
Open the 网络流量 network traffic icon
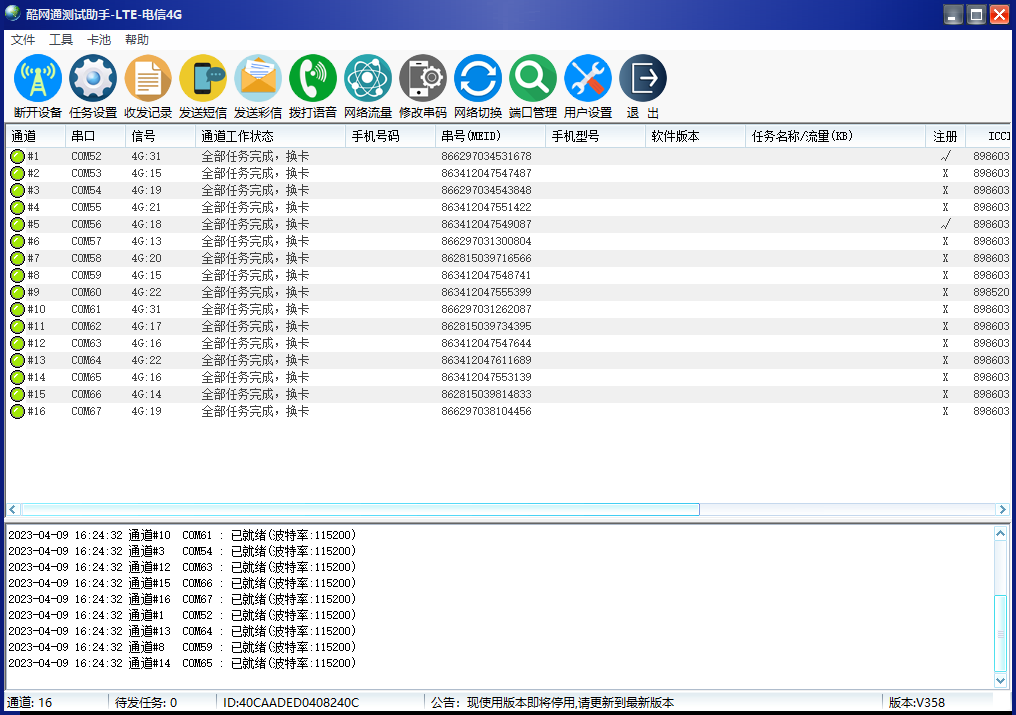[368, 78]
